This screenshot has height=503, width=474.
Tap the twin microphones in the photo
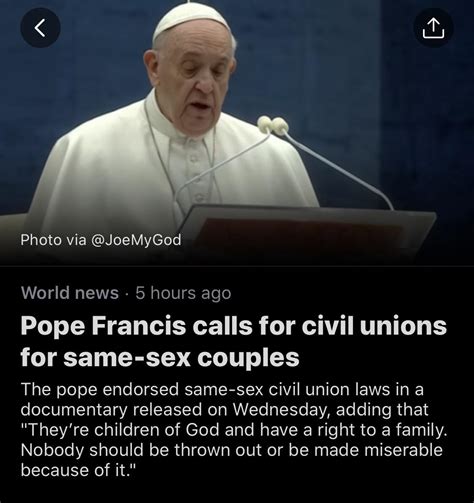[x=273, y=125]
